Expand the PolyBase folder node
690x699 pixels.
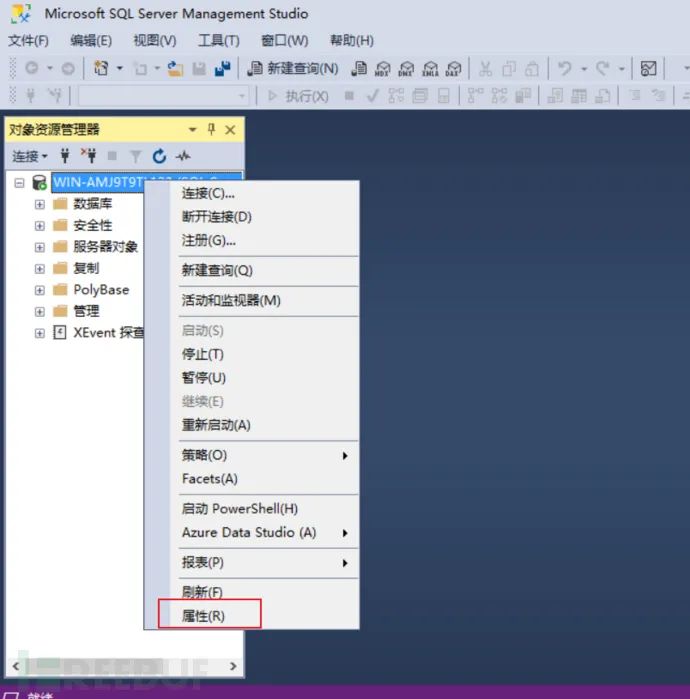pyautogui.click(x=40, y=290)
